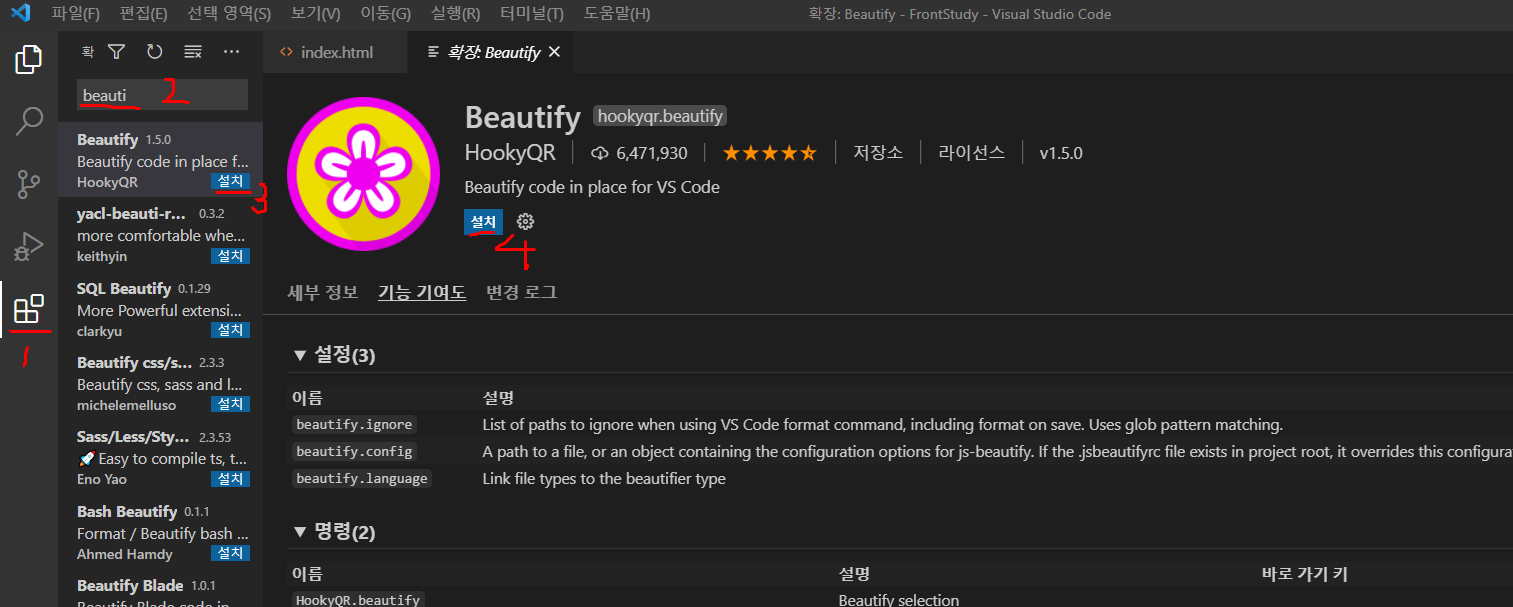The width and height of the screenshot is (1513, 607).
Task: Select the Beautify 1.5.0 list entry
Action: [160, 160]
